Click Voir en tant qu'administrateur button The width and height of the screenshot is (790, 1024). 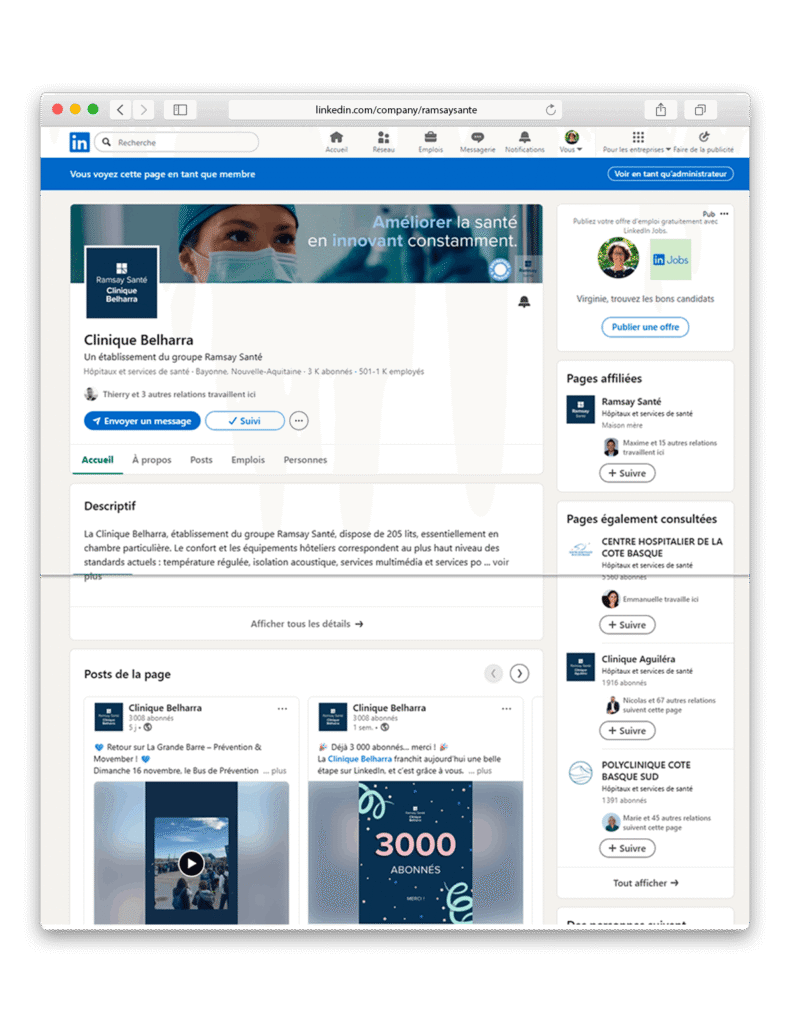[671, 174]
